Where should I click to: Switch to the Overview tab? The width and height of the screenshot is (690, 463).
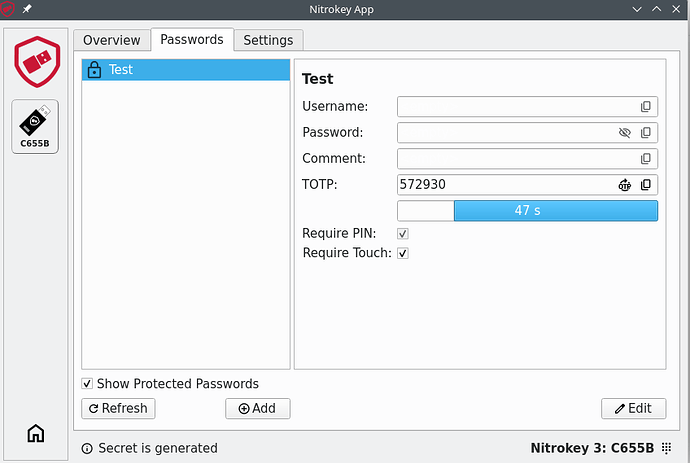point(112,40)
